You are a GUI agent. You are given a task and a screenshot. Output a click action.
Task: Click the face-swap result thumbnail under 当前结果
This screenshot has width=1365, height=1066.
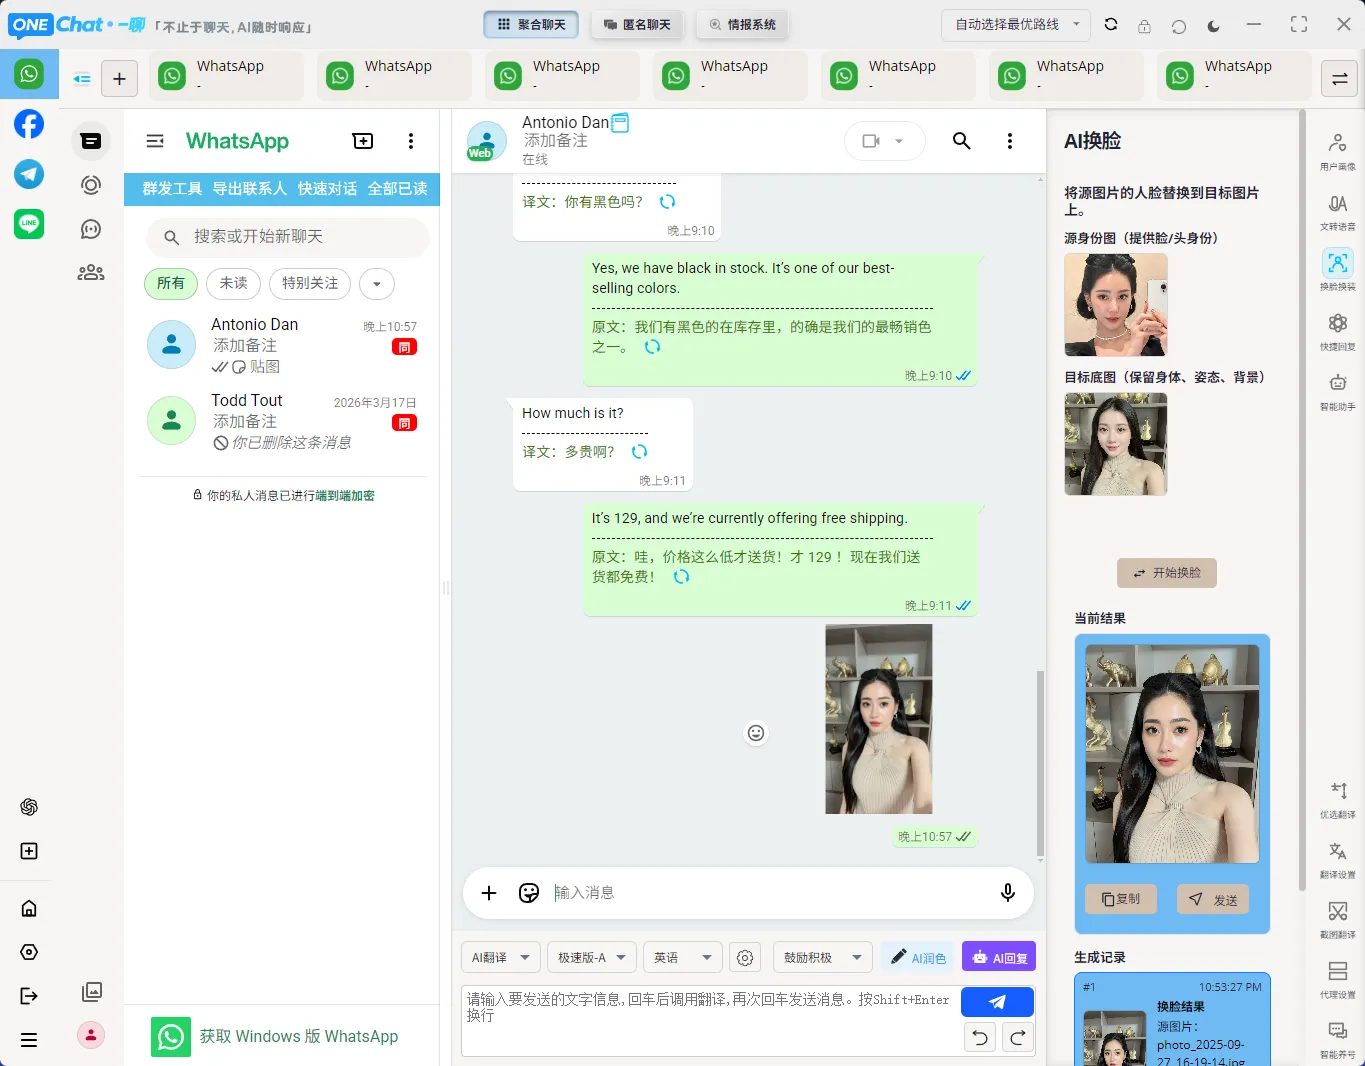point(1171,753)
